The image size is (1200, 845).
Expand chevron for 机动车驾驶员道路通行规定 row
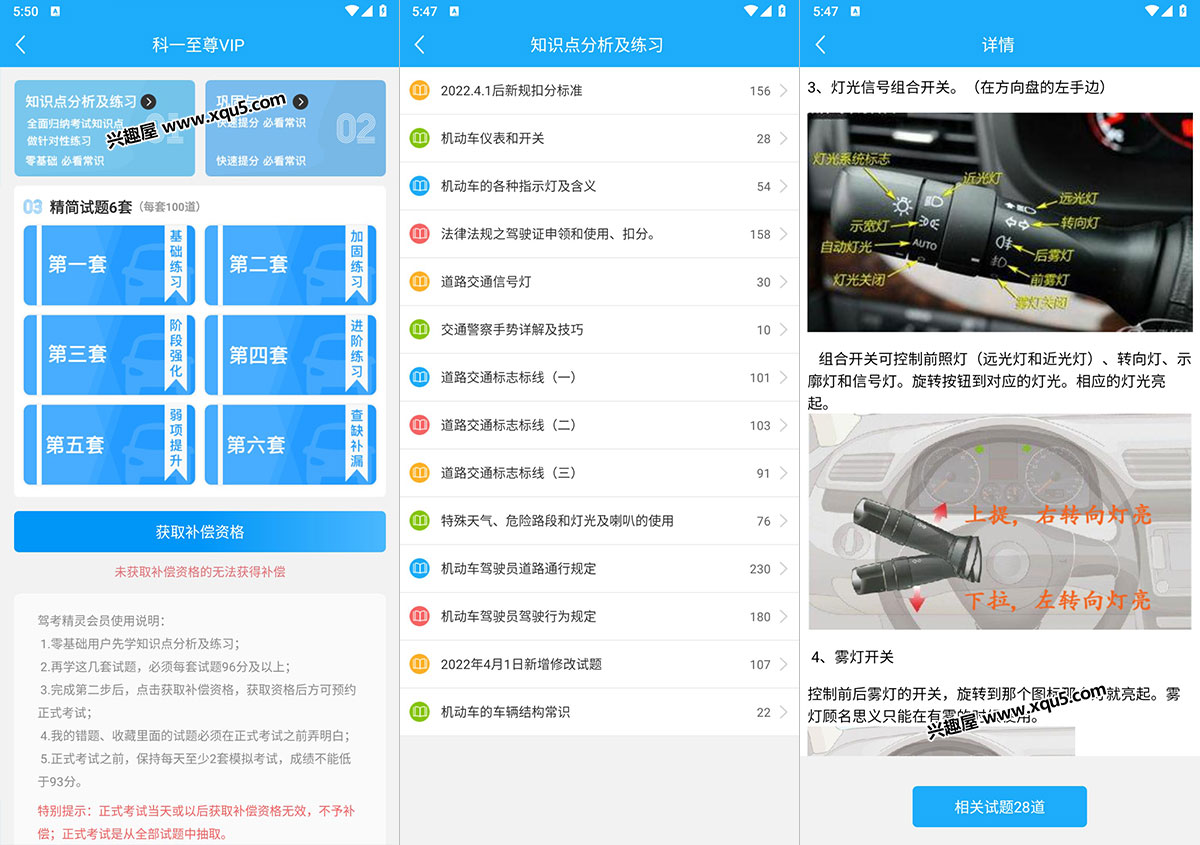click(783, 569)
